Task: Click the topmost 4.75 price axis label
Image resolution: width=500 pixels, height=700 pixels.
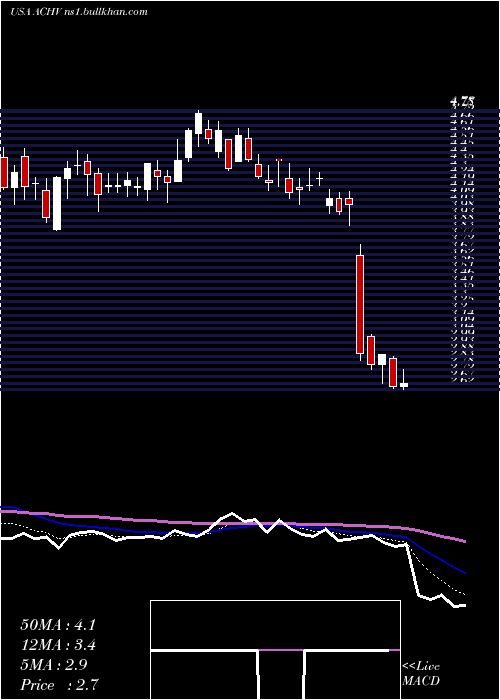Action: (463, 101)
